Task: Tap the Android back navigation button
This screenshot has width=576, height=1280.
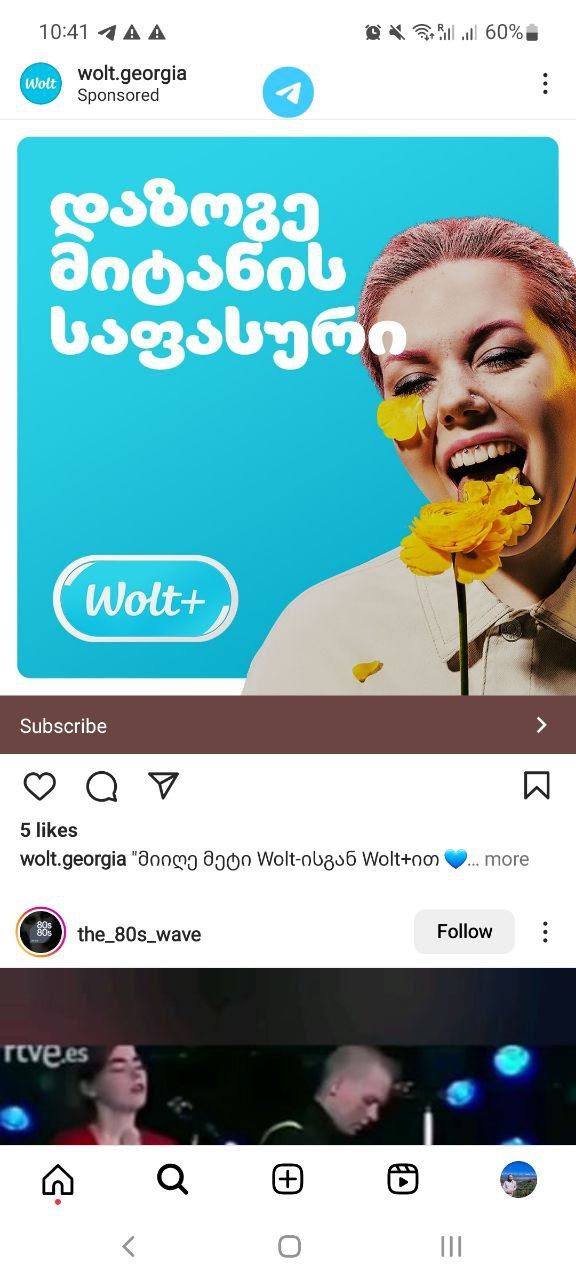Action: point(128,1246)
